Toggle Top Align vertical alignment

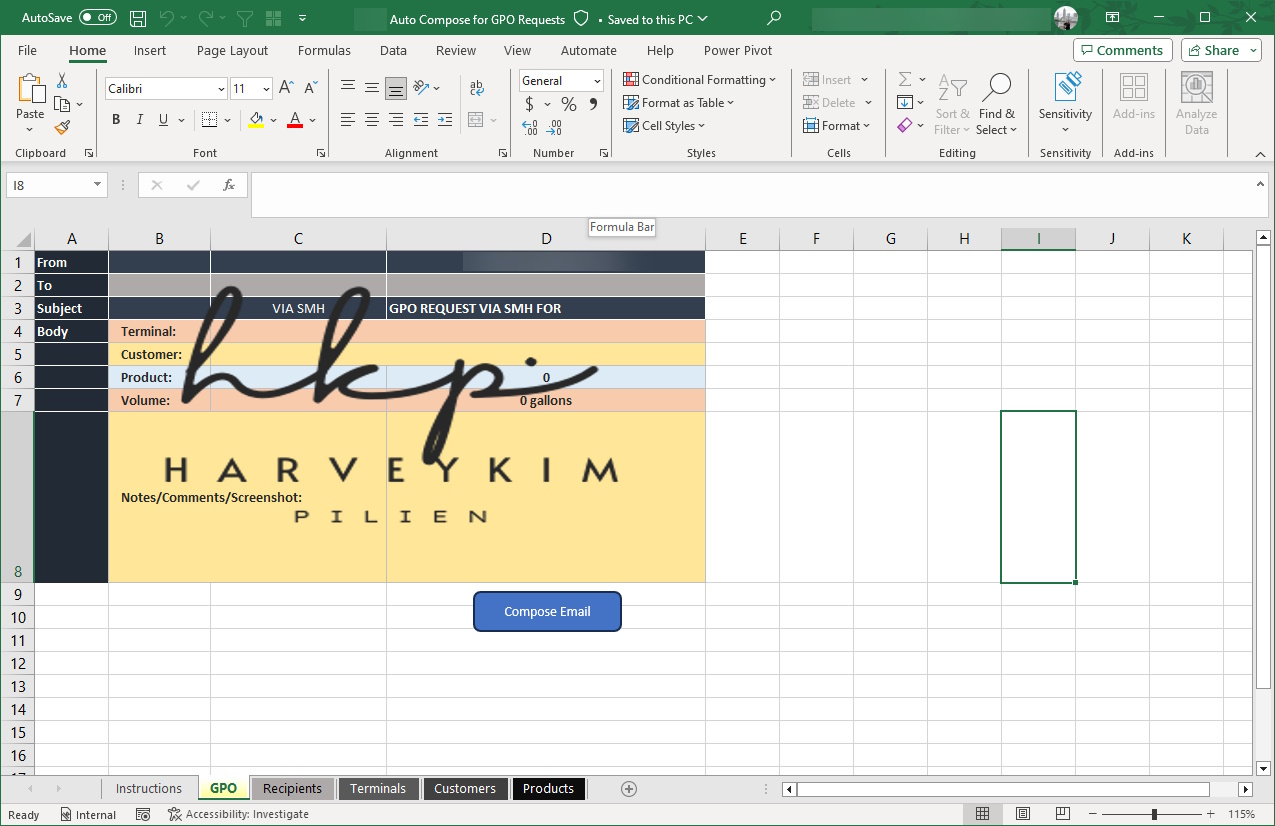coord(348,88)
